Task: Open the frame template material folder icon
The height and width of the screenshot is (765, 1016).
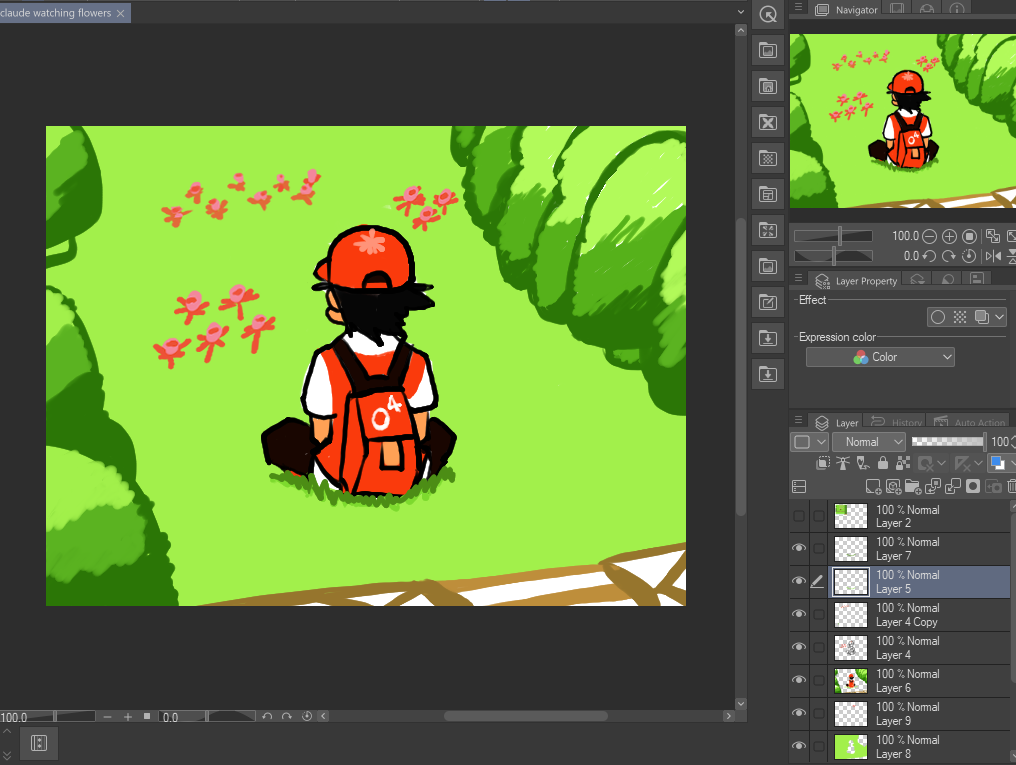Action: (x=768, y=194)
